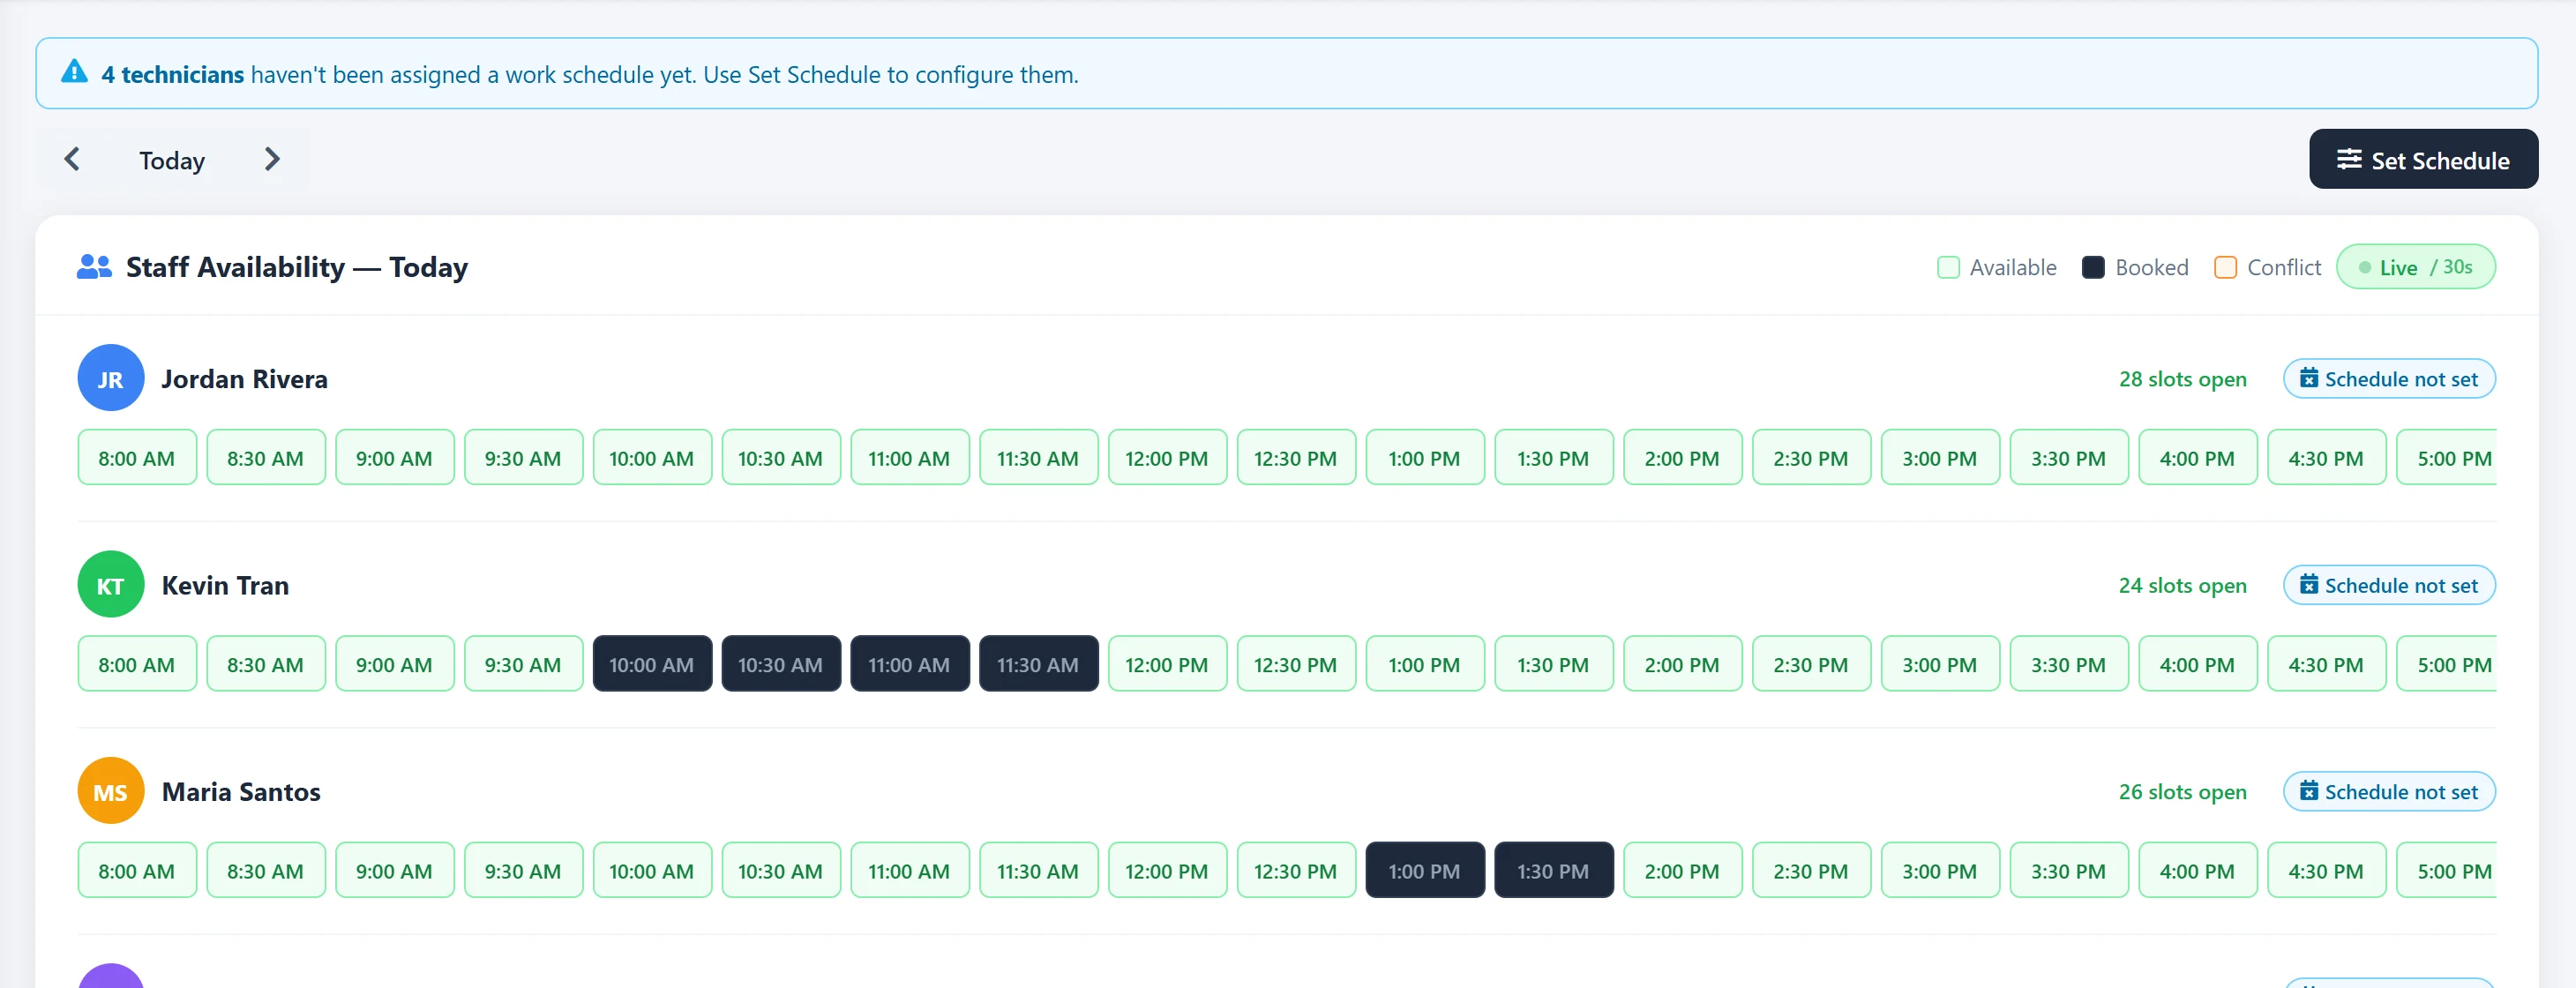Select Maria Santos's 11:00 AM slot
Screen dimensions: 2576x988
coord(910,871)
